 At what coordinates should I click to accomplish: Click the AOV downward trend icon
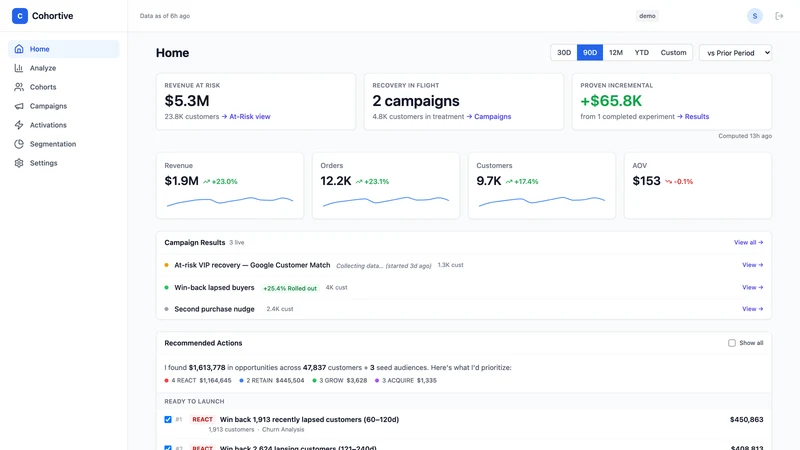pyautogui.click(x=668, y=182)
